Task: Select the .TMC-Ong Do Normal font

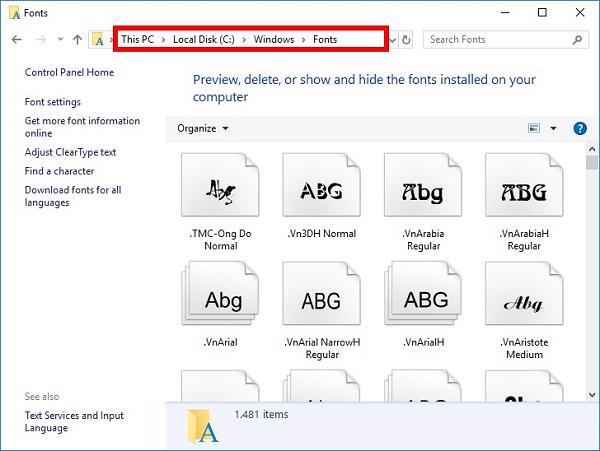Action: click(x=220, y=202)
